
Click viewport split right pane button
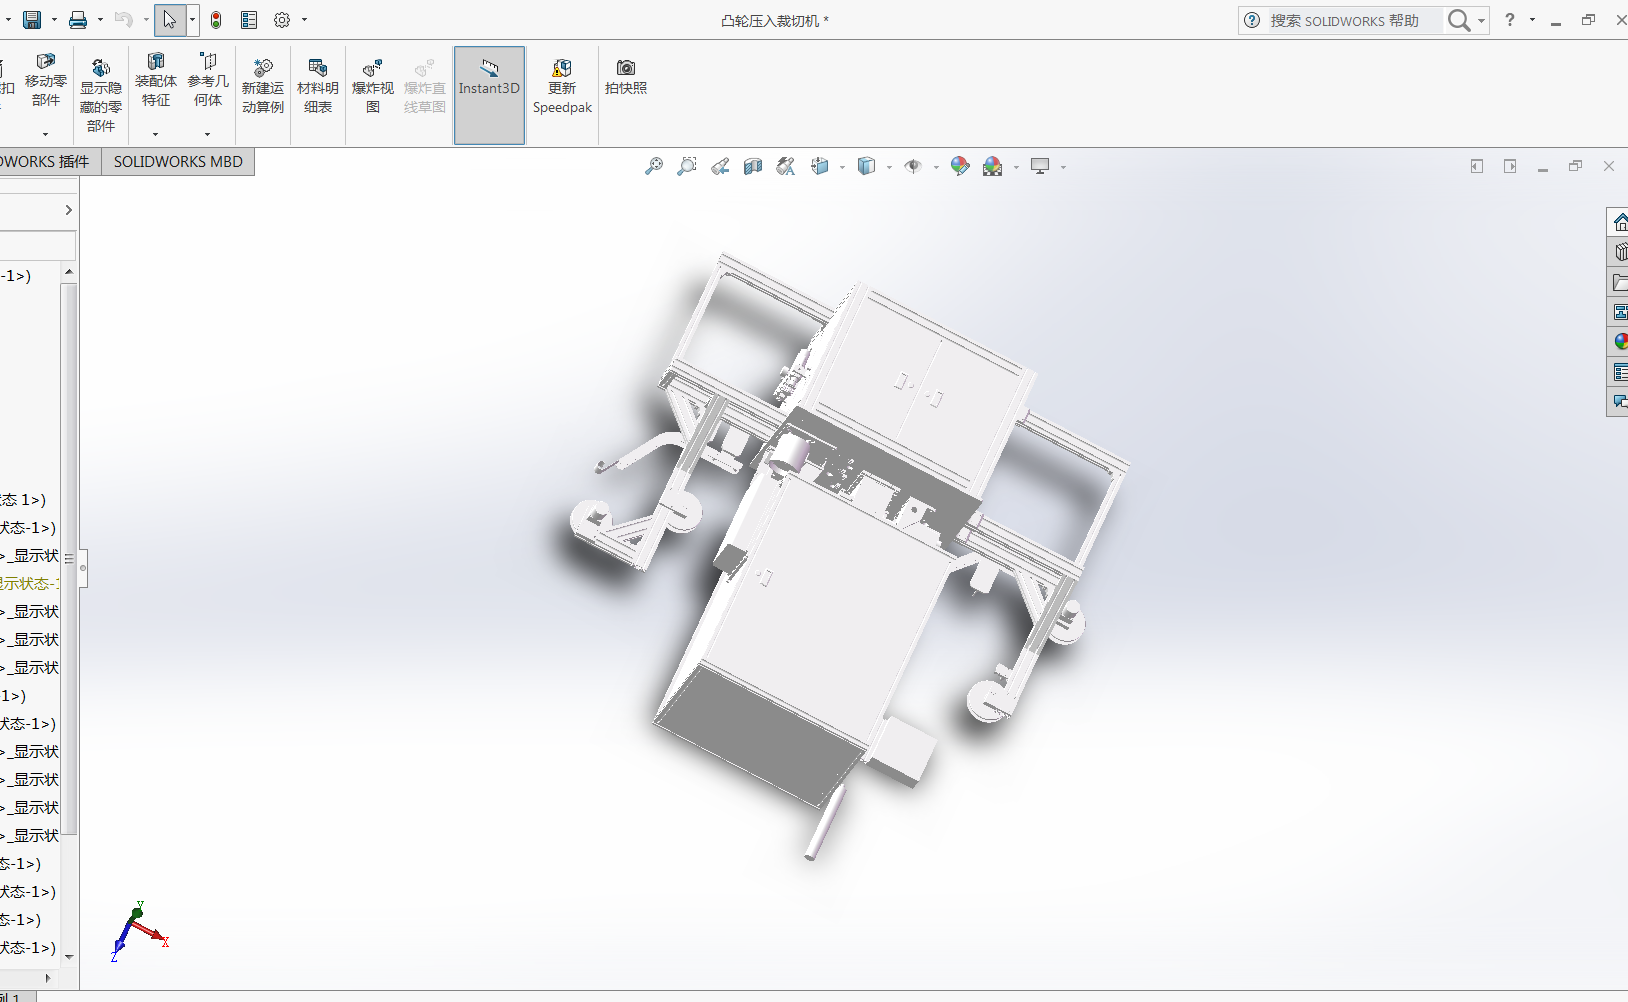[x=1510, y=166]
